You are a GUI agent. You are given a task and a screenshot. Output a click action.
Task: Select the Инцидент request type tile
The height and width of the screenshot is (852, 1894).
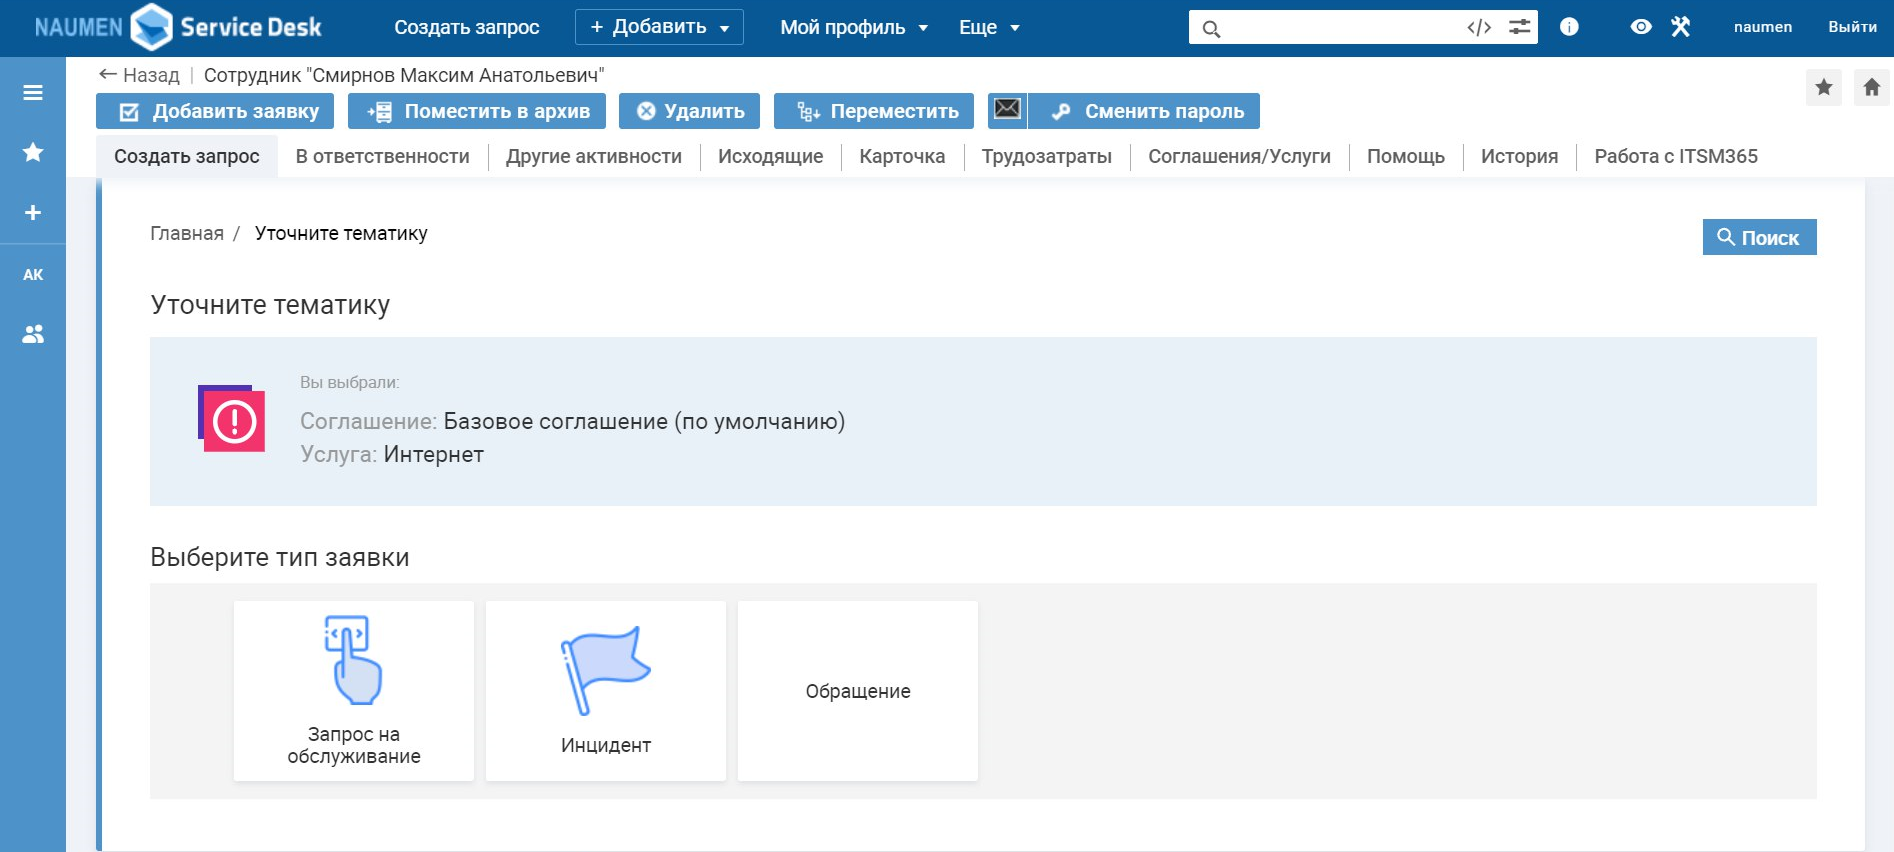(x=606, y=690)
